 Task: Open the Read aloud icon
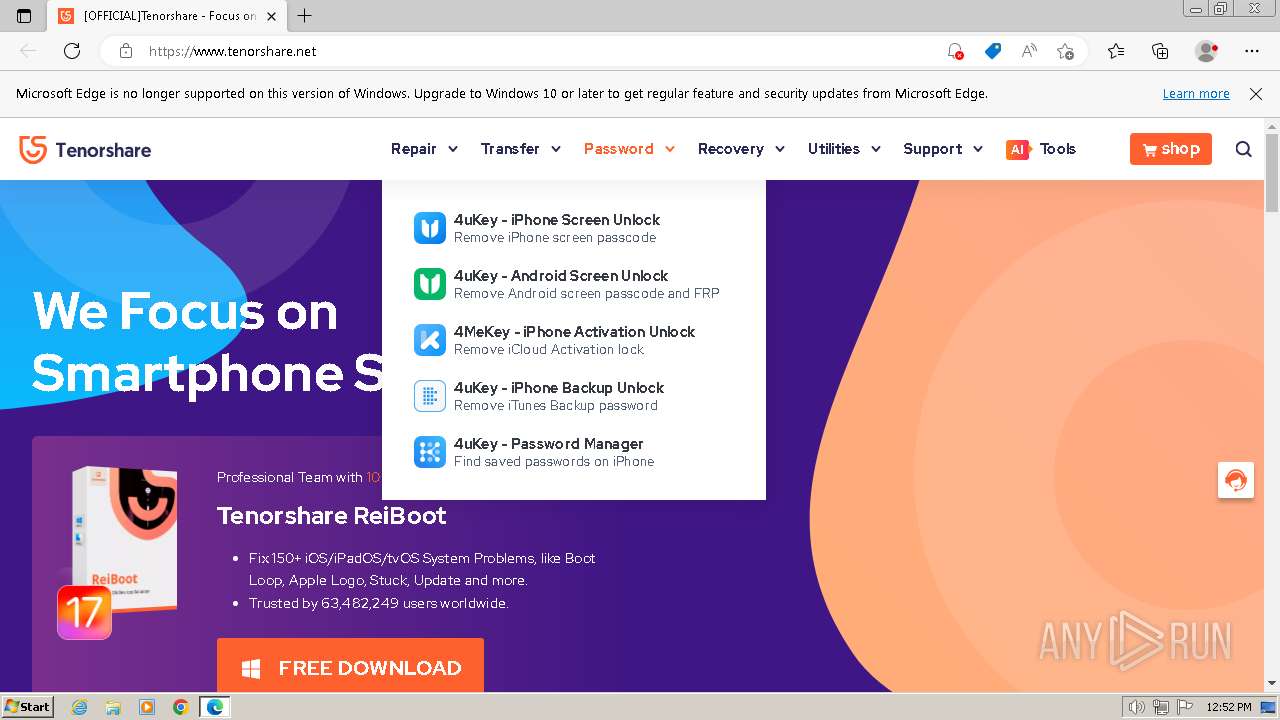point(1029,51)
